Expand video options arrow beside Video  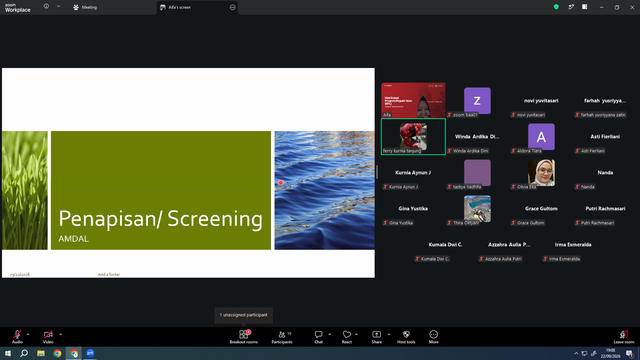(x=60, y=334)
